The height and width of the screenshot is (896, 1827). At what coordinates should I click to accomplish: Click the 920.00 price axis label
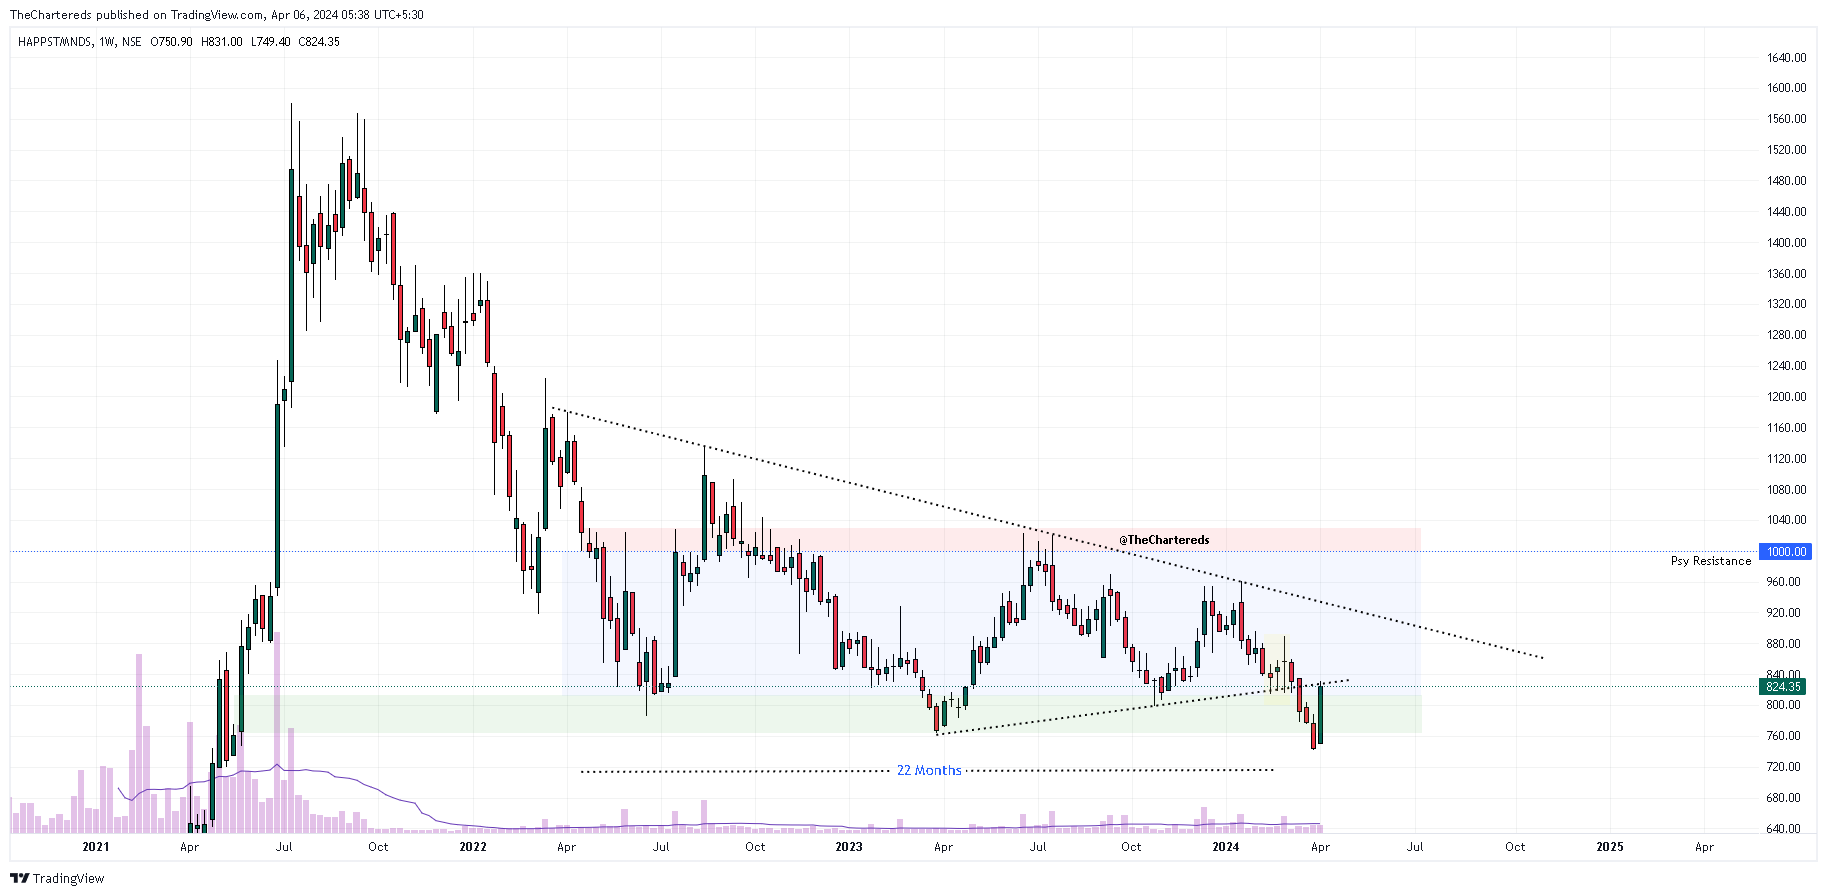click(x=1783, y=613)
